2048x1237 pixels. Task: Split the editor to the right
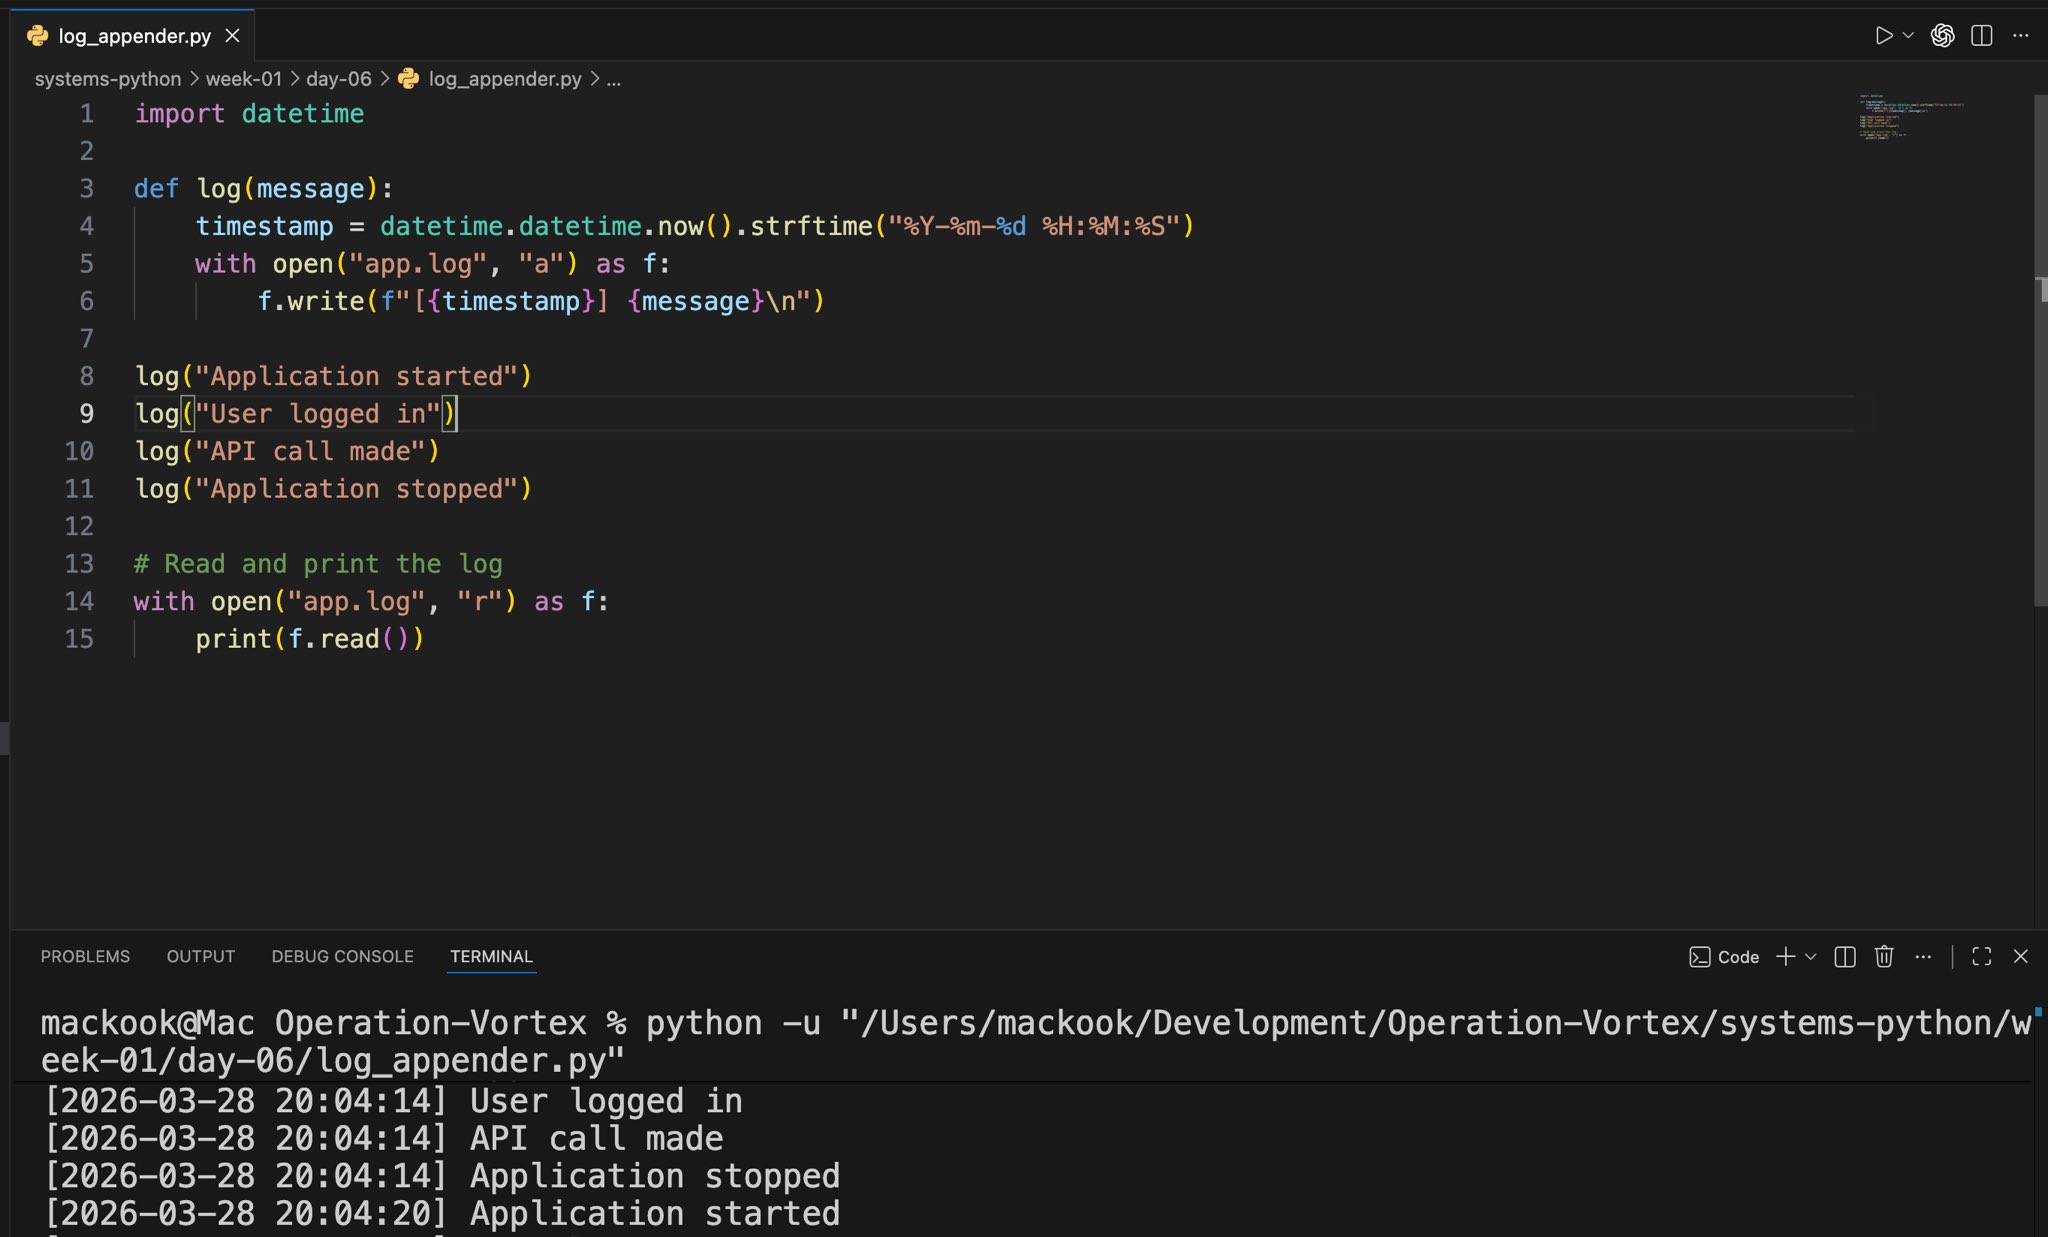[x=1981, y=36]
